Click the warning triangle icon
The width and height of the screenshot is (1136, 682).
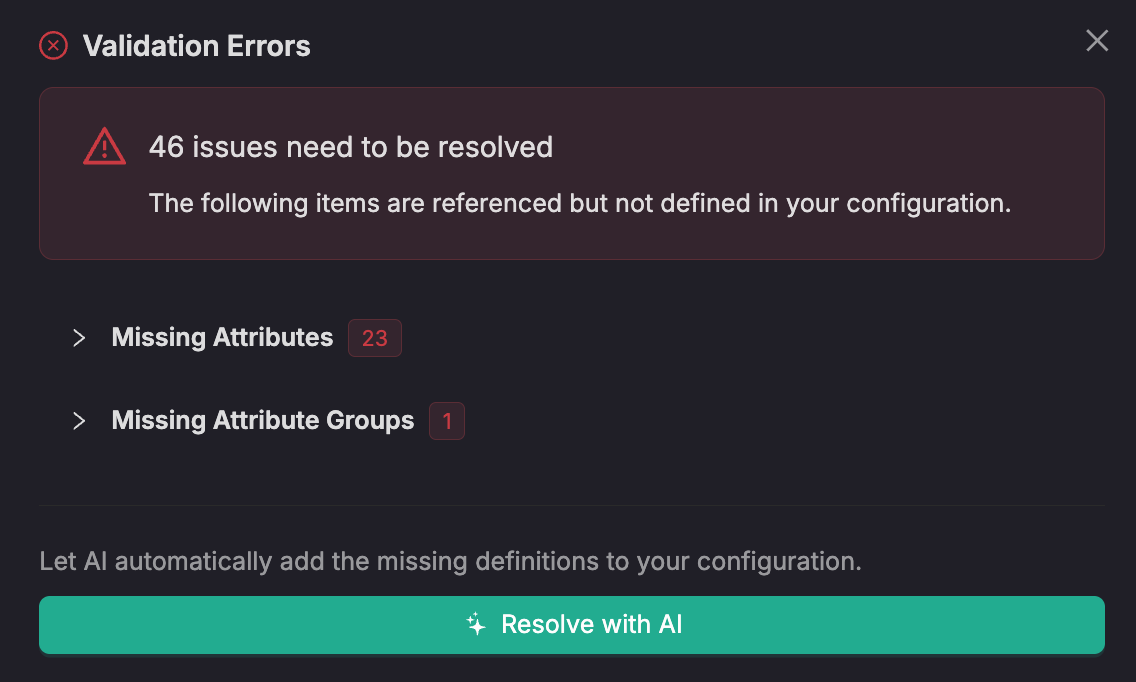[x=104, y=147]
